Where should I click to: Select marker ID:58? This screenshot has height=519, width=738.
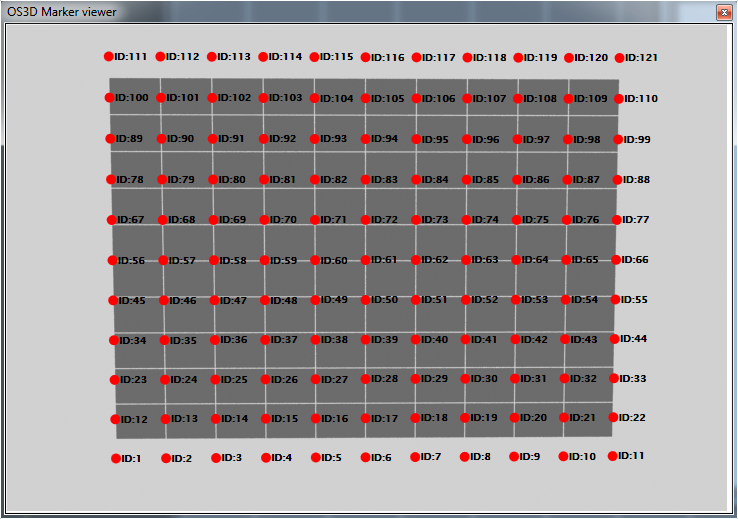[x=214, y=260]
